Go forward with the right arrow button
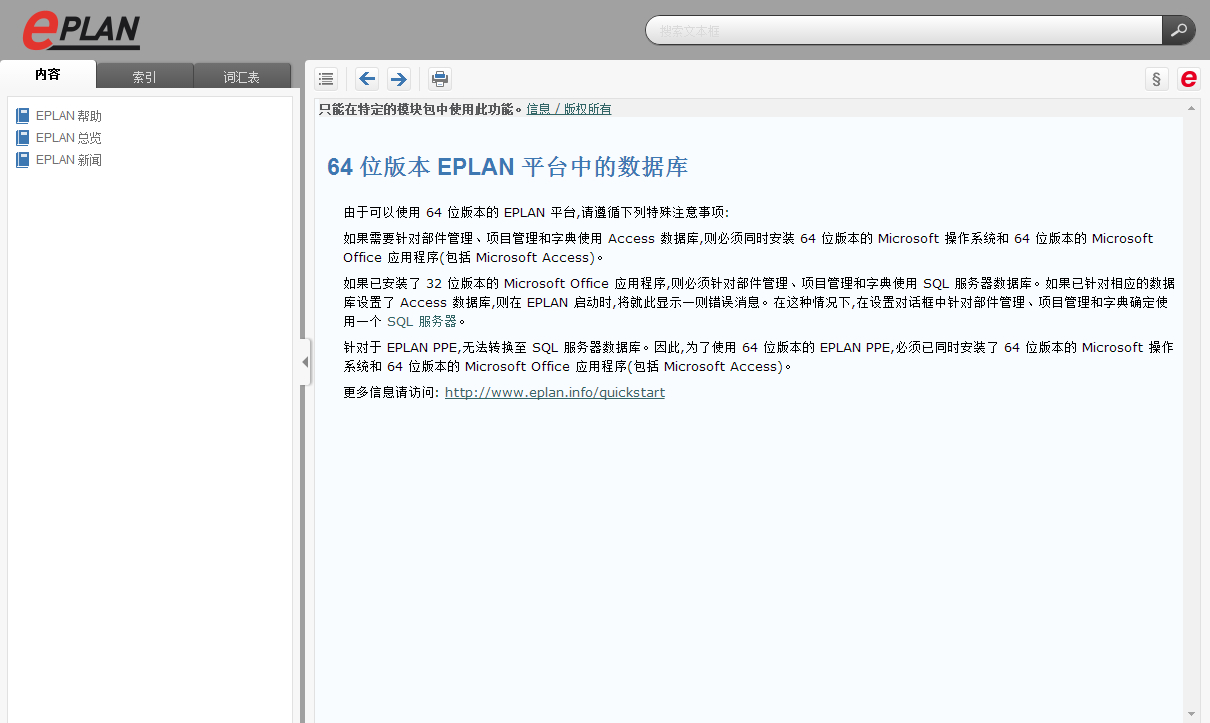 398,79
